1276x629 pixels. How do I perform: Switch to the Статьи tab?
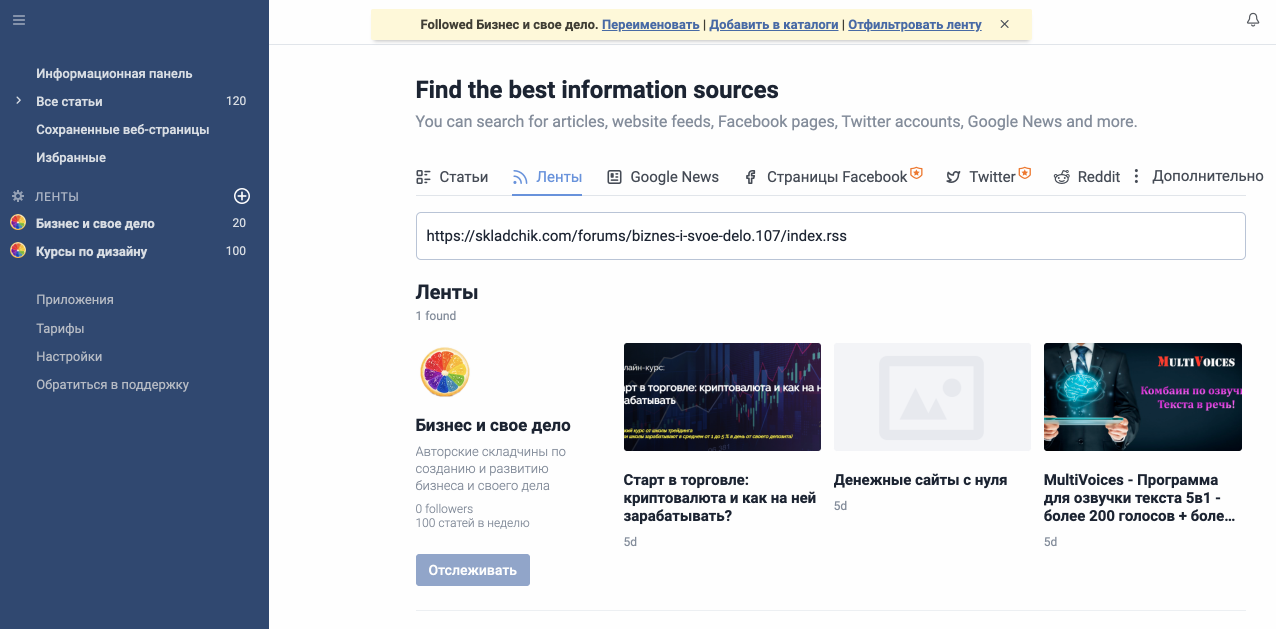click(452, 177)
